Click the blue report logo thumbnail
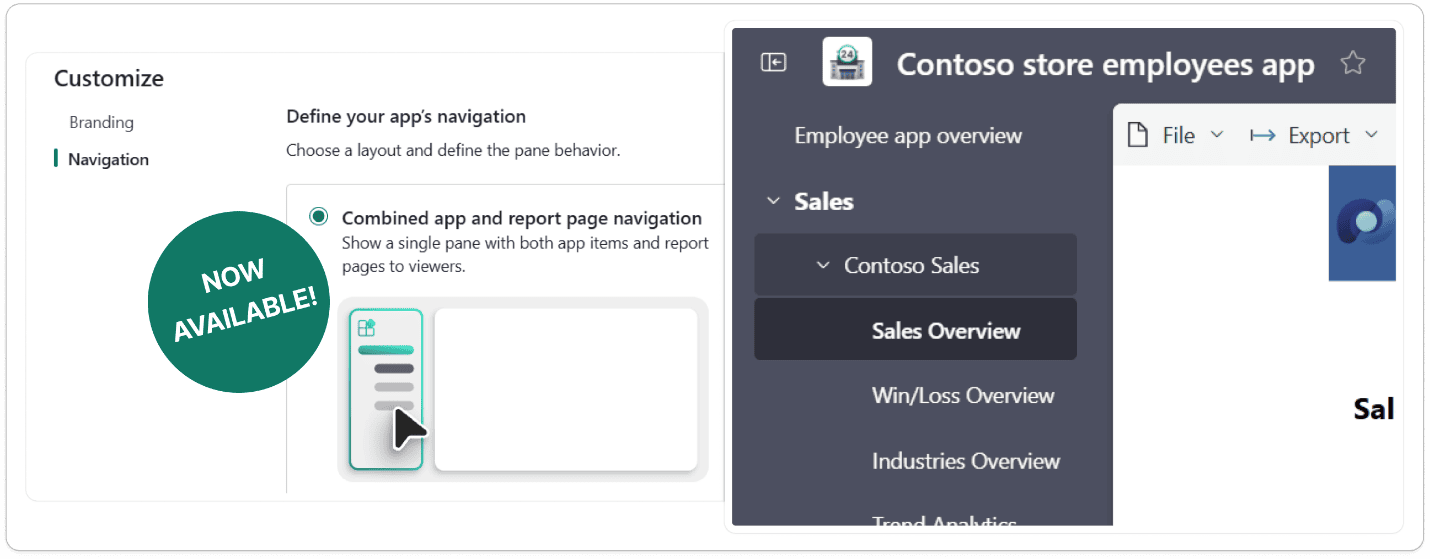1430x559 pixels. pyautogui.click(x=1362, y=222)
